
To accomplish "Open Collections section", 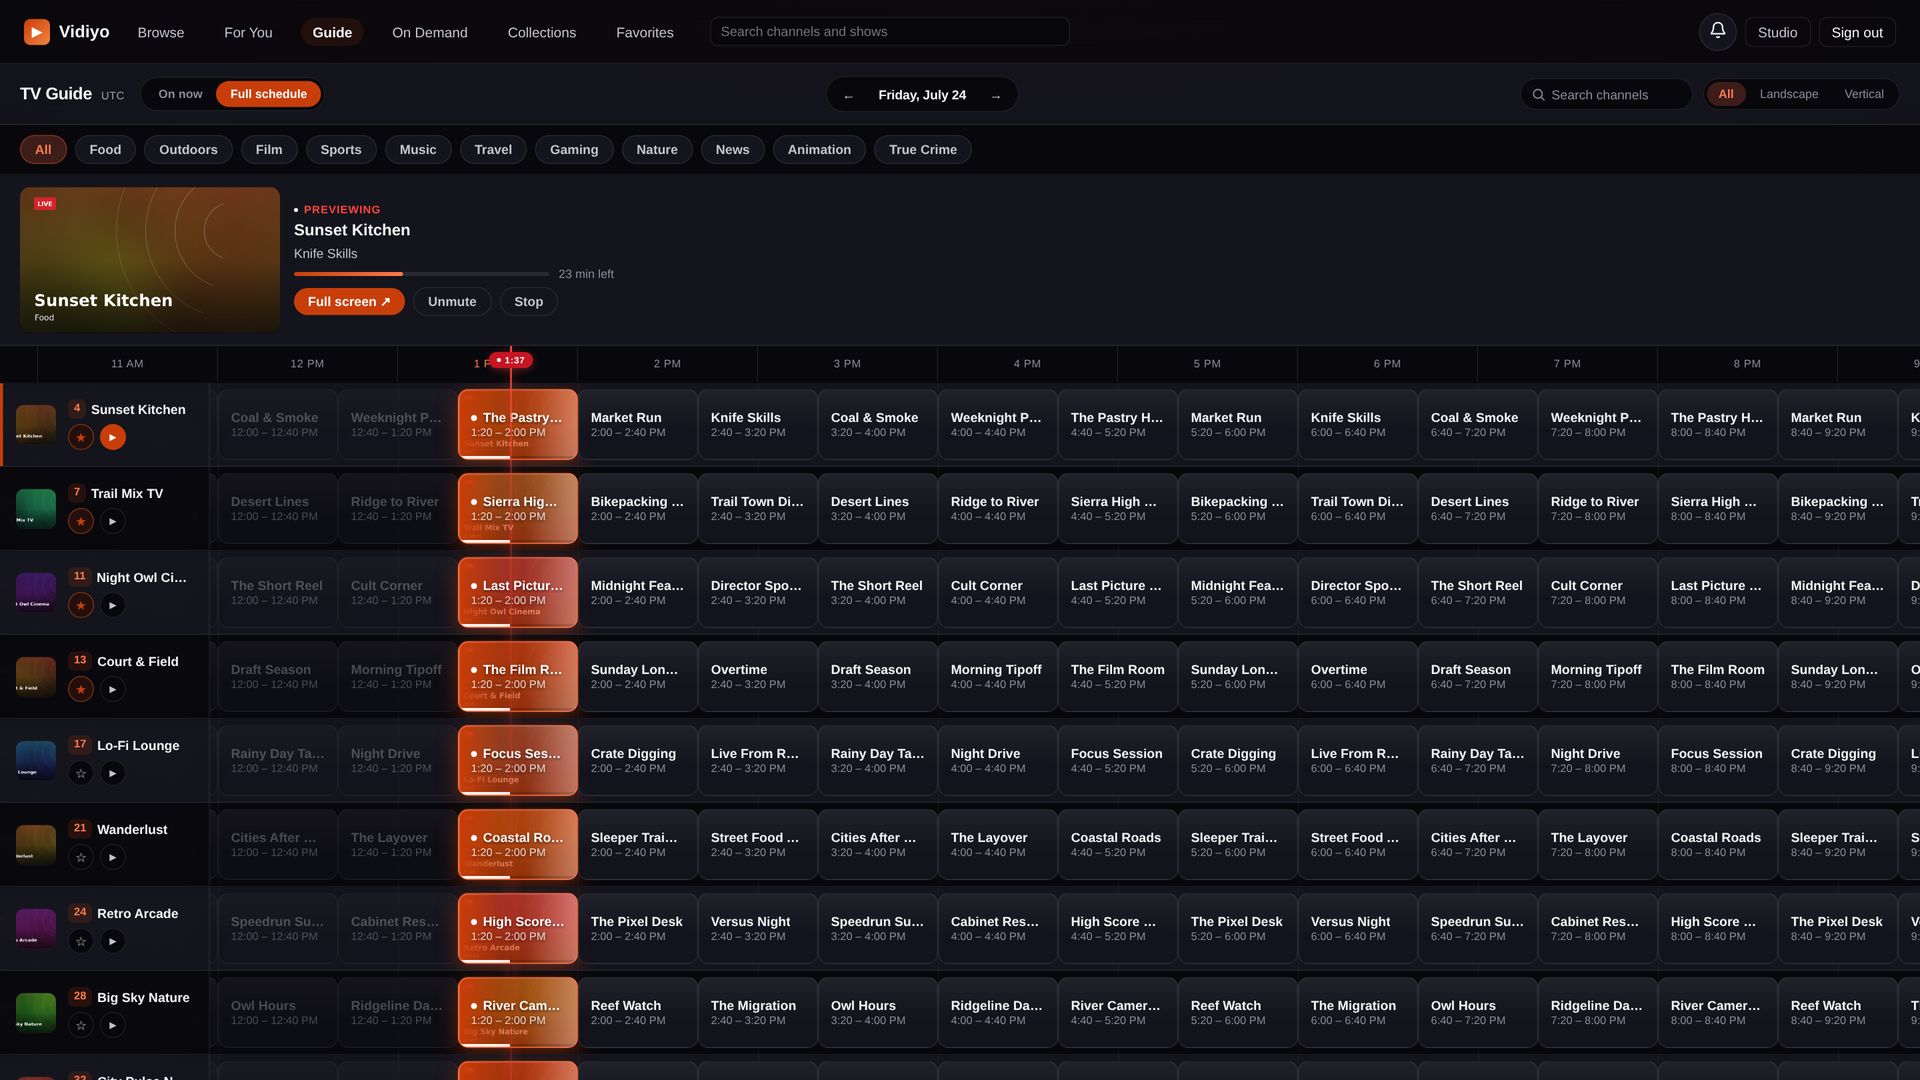I will tap(542, 32).
